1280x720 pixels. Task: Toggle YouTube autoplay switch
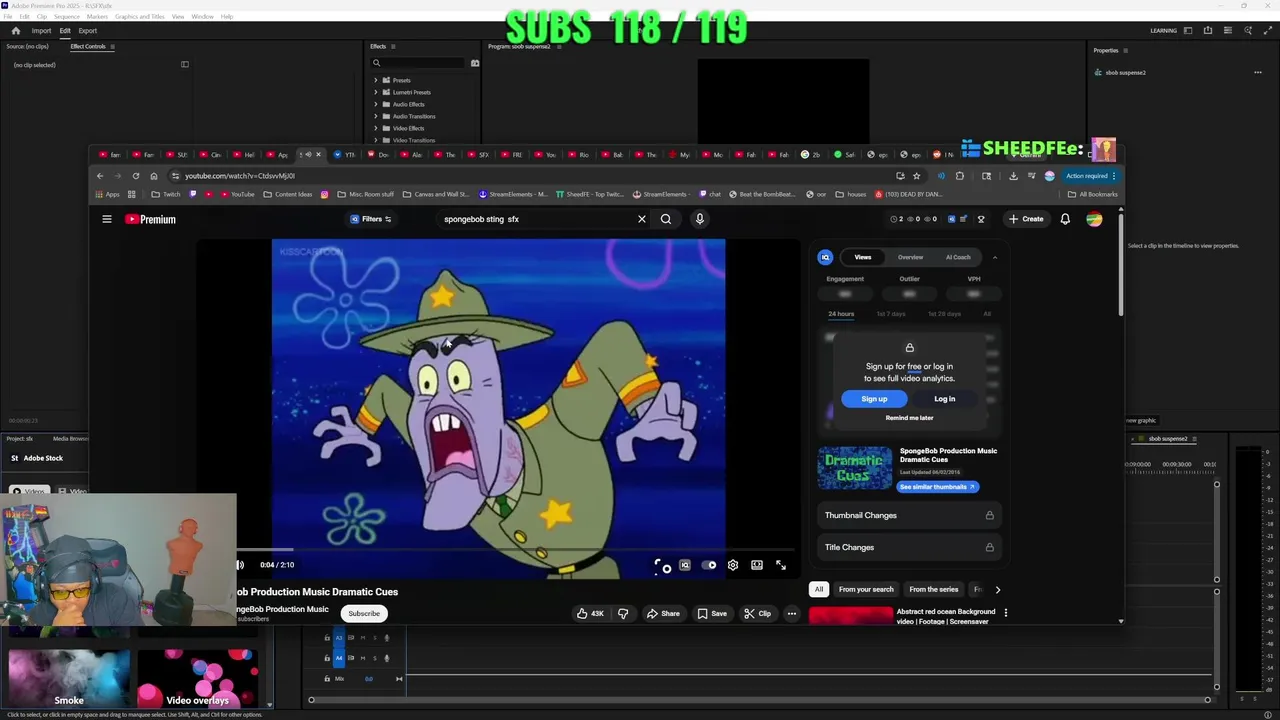709,565
